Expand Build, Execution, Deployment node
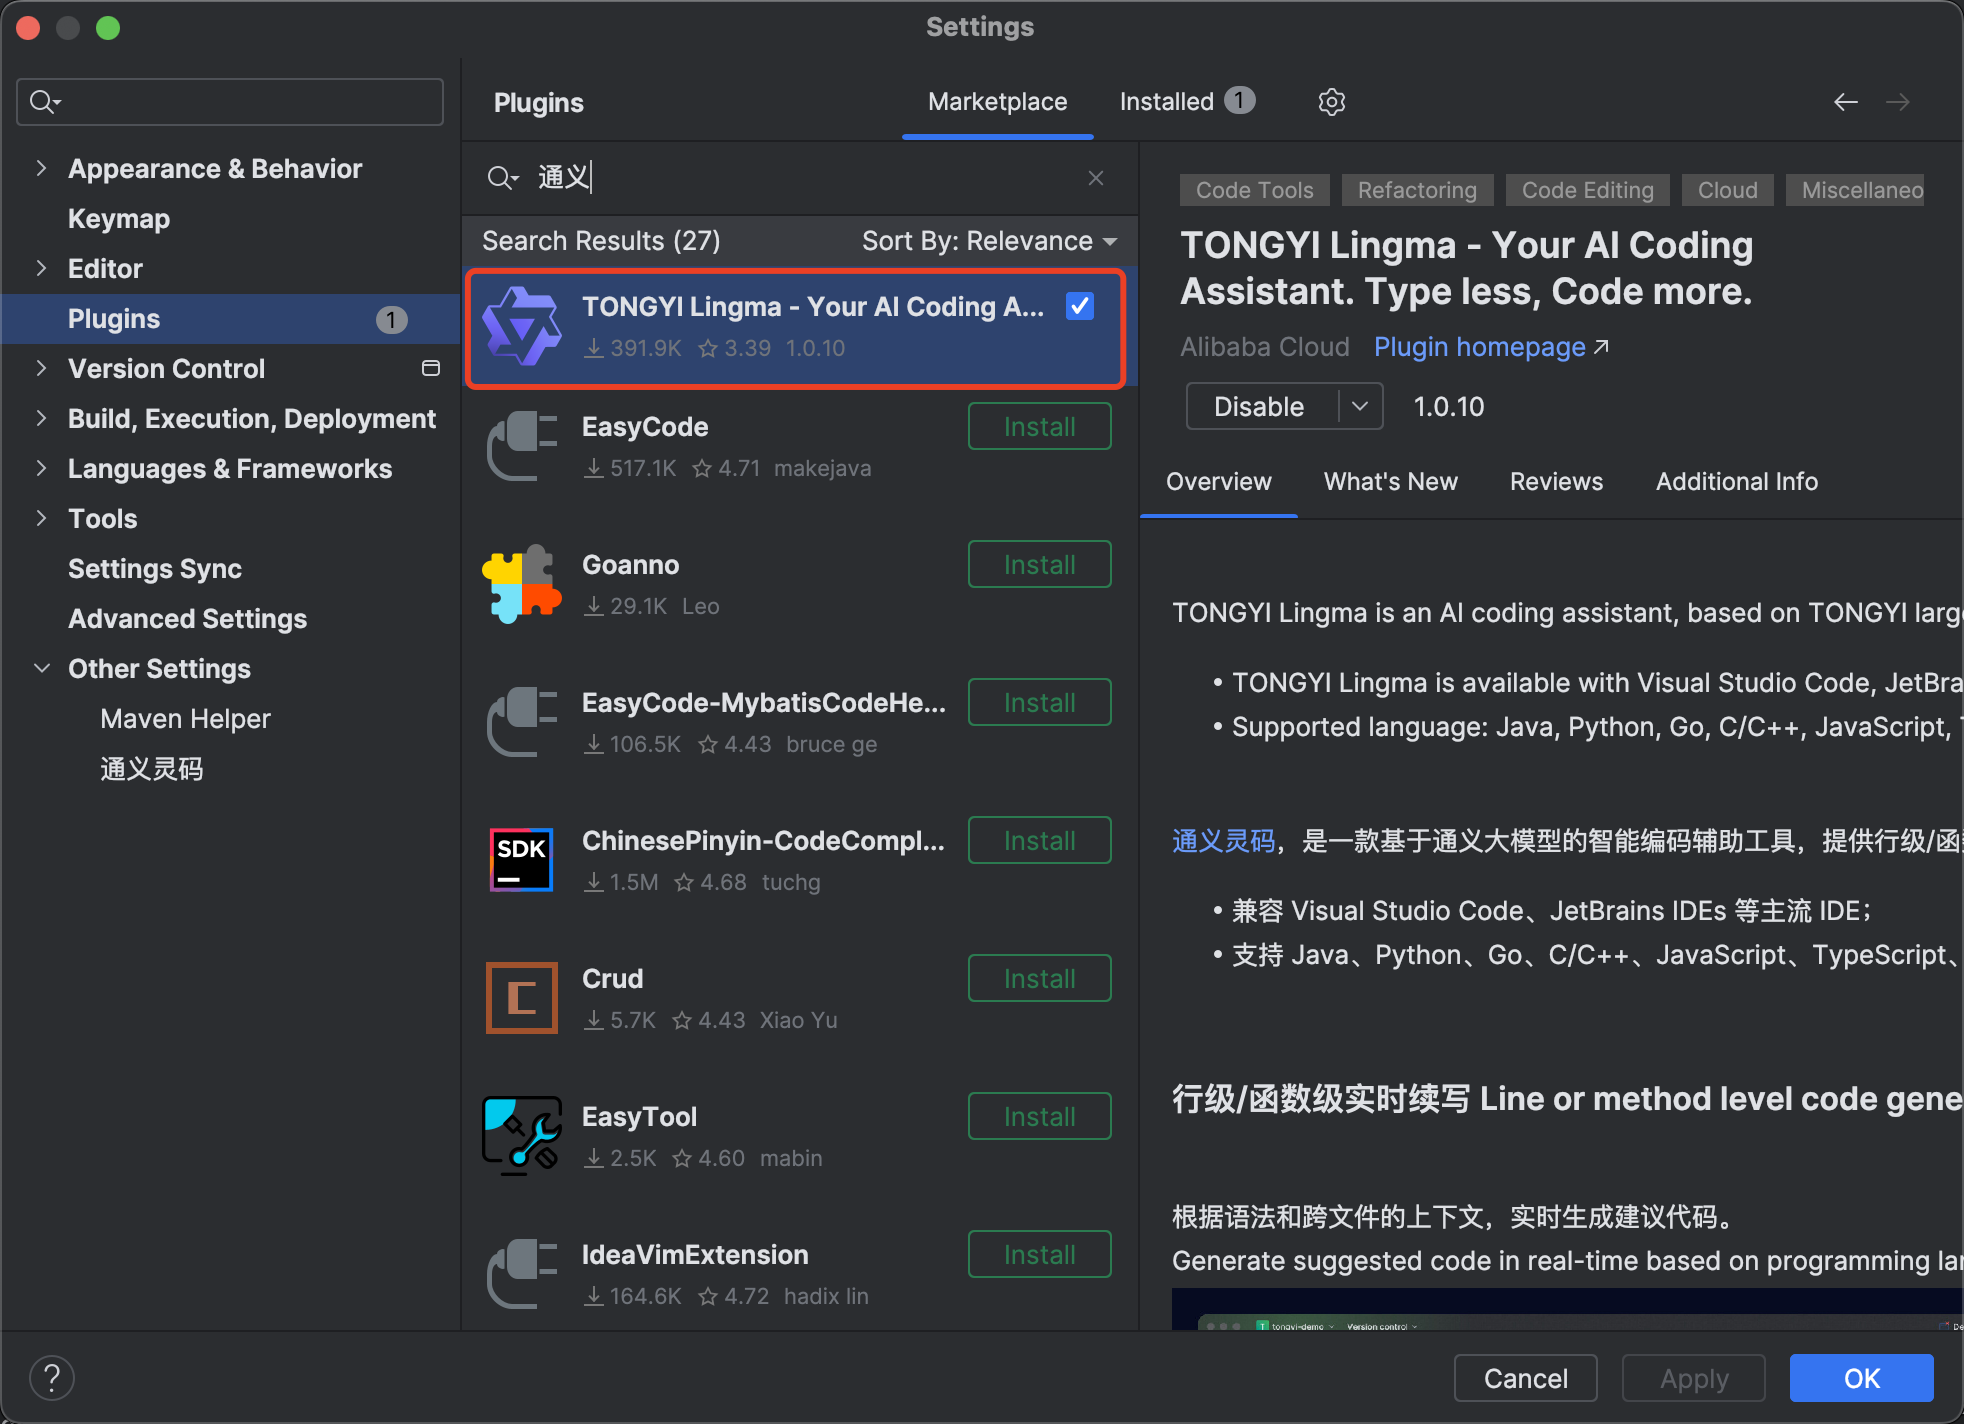Image resolution: width=1964 pixels, height=1424 pixels. (x=41, y=418)
